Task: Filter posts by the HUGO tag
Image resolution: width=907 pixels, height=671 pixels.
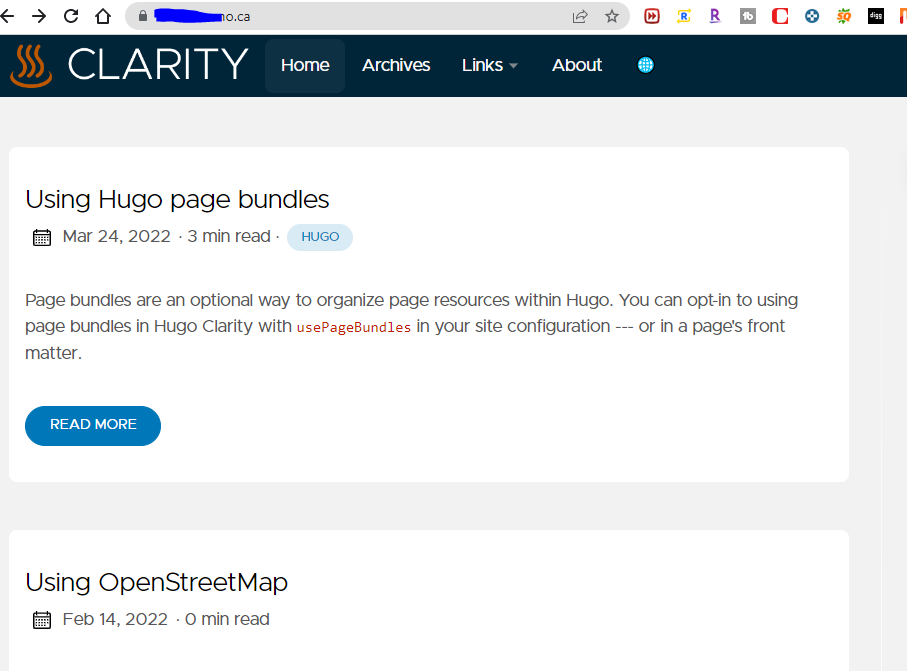Action: (320, 237)
